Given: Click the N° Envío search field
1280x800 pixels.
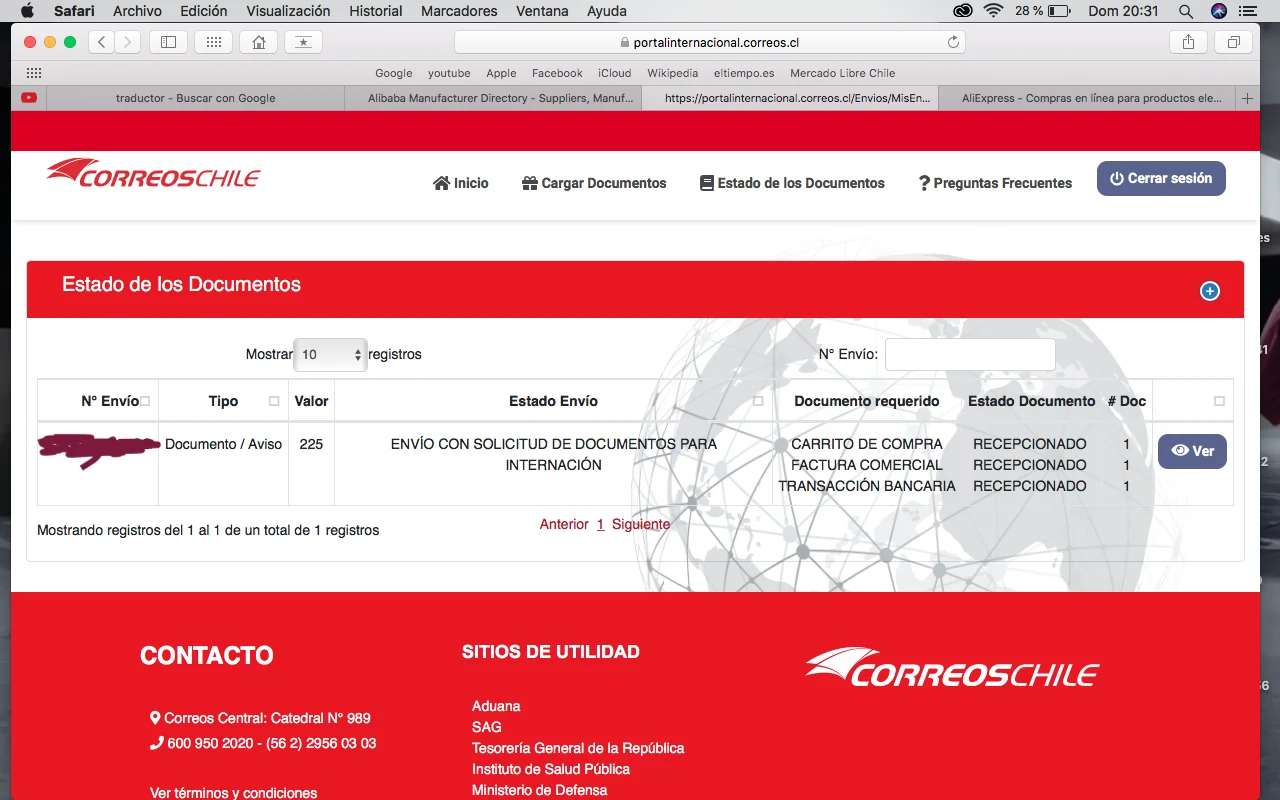Looking at the screenshot, I should 970,354.
